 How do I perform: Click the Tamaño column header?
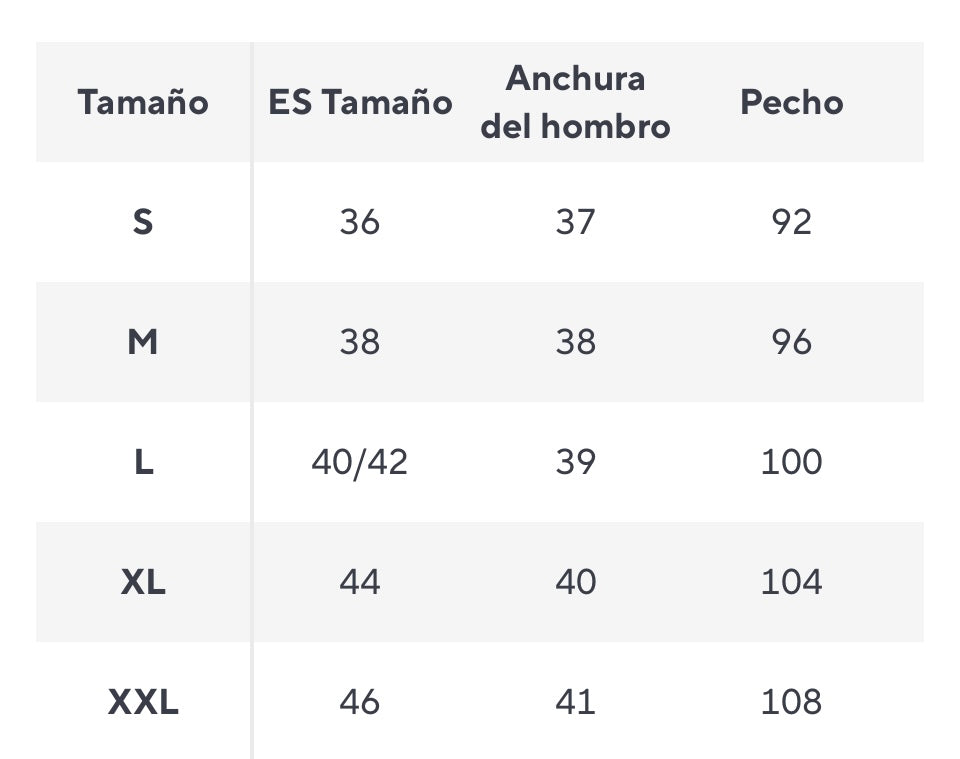143,102
